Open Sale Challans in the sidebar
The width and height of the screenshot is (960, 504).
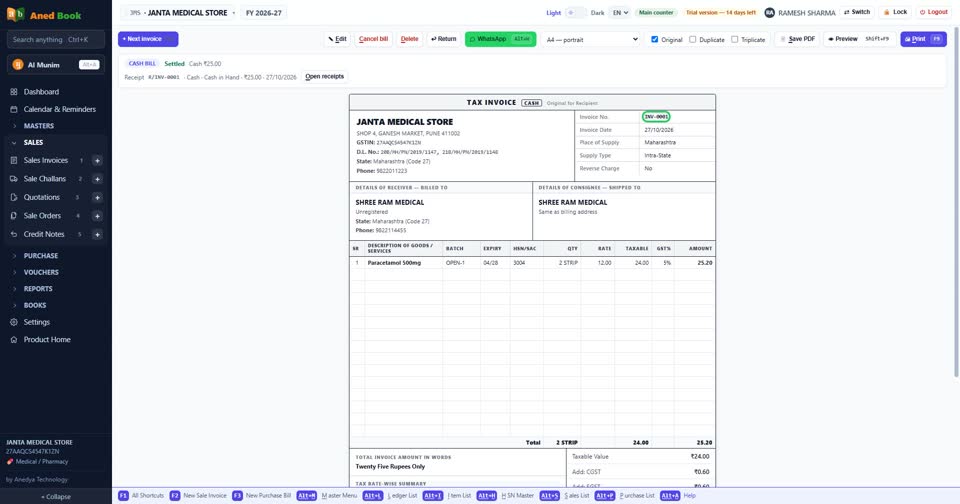pos(45,179)
